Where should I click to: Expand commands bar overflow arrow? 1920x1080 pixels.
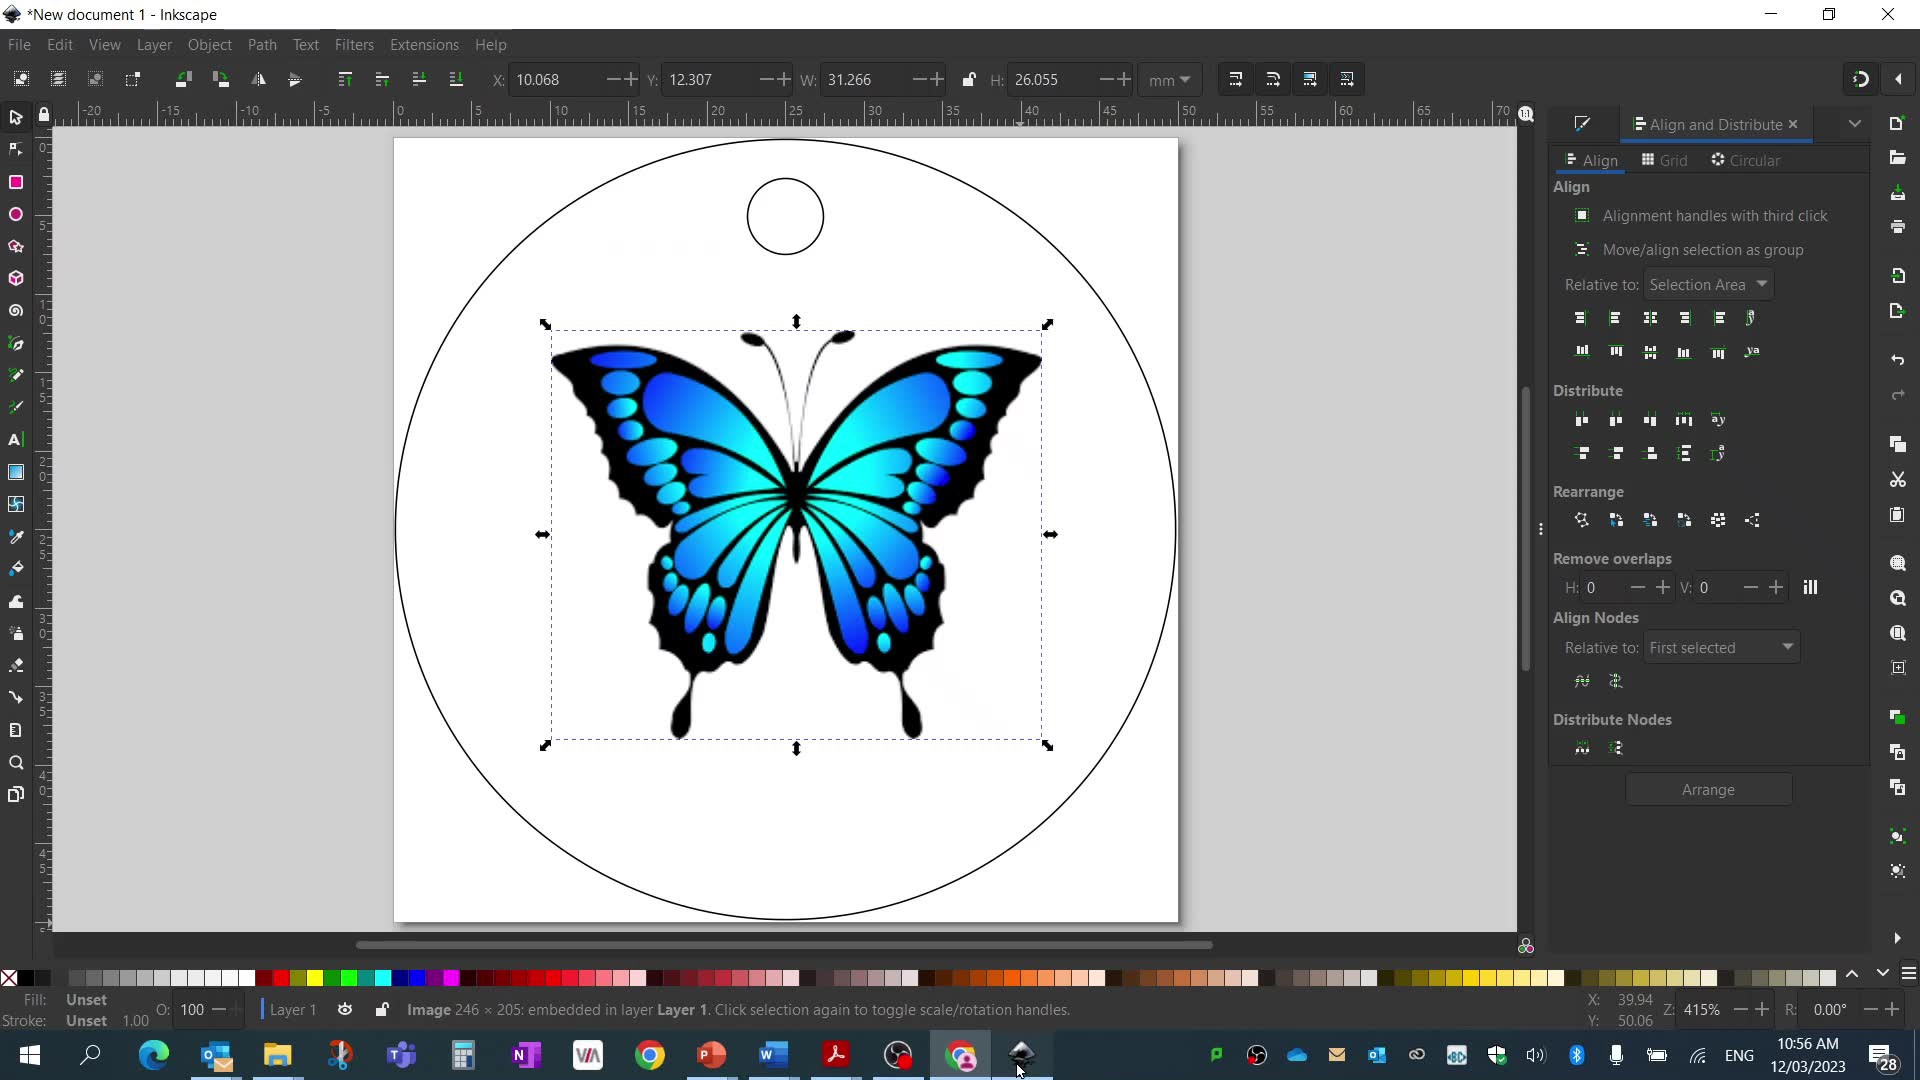[1897, 938]
